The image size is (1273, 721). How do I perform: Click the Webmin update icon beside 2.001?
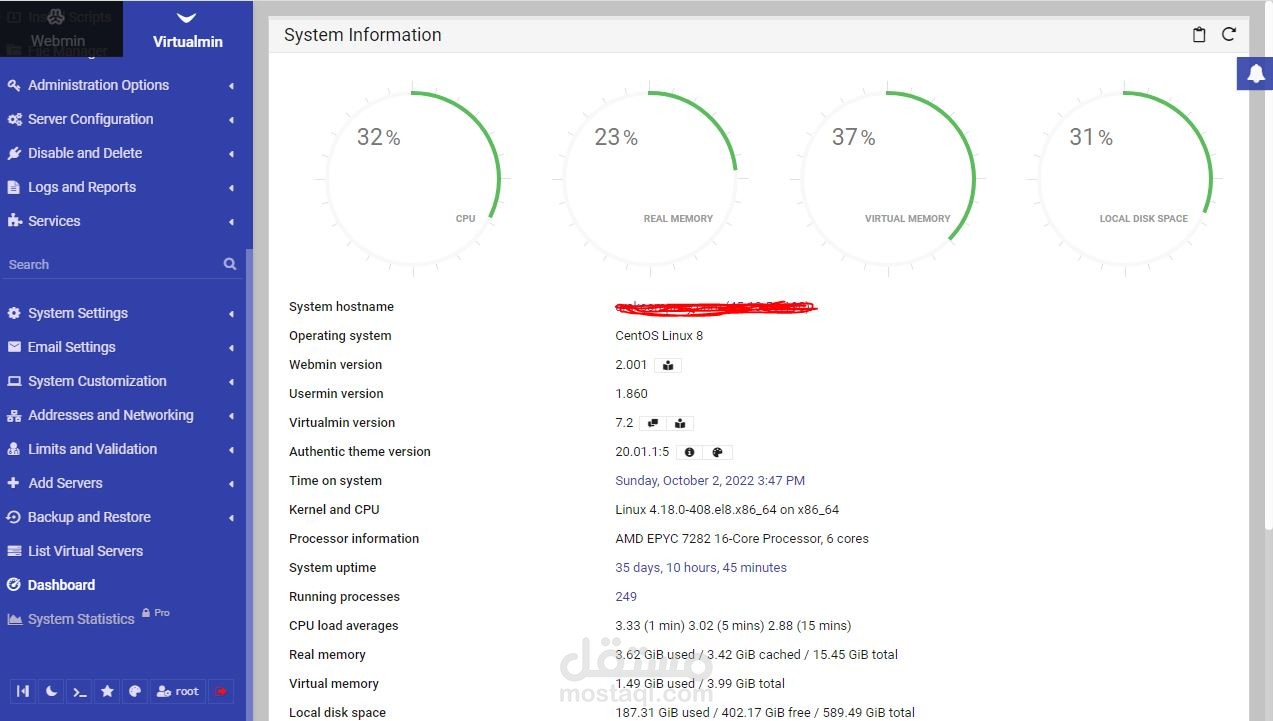pyautogui.click(x=667, y=365)
